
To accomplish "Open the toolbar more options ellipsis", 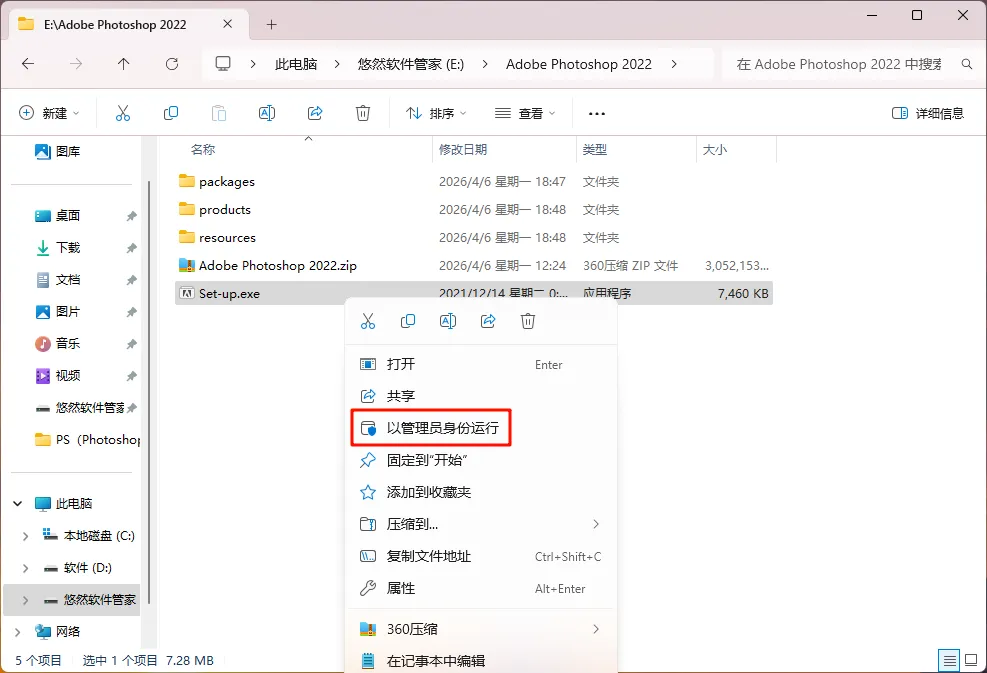I will click(596, 114).
